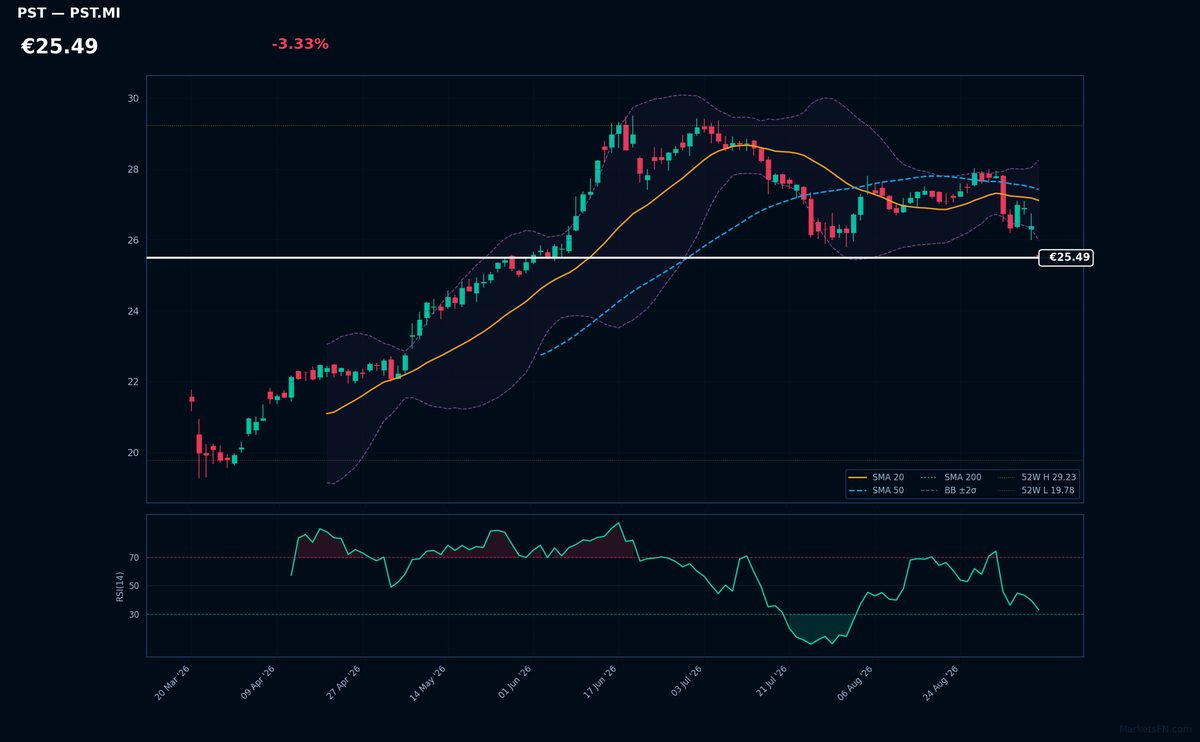The height and width of the screenshot is (742, 1200).
Task: Click the 52W L 19.78 legend entry
Action: pos(1037,491)
